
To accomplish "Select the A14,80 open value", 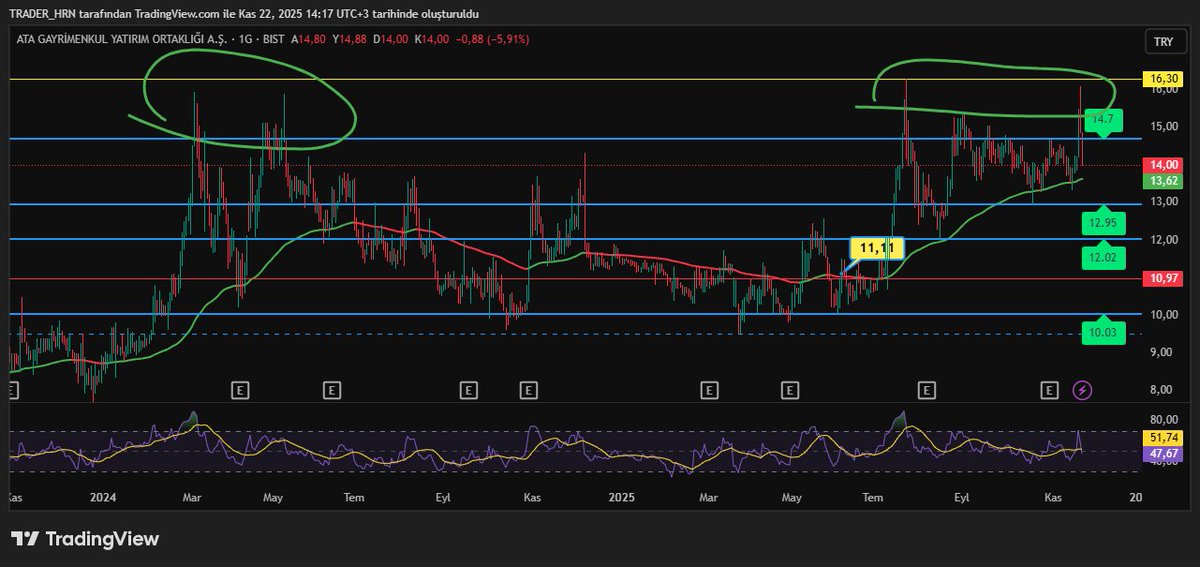I will tap(307, 39).
